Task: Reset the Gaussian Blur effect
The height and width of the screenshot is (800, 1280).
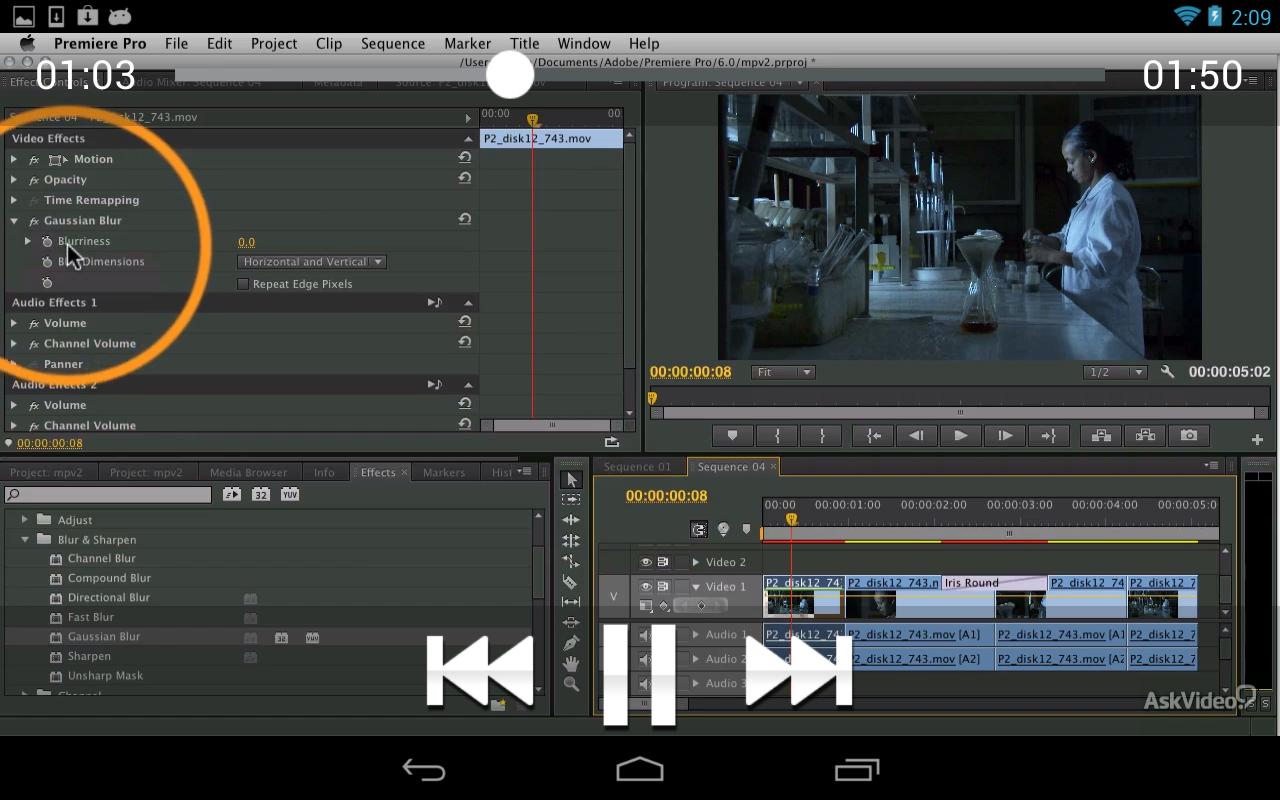Action: (x=465, y=220)
